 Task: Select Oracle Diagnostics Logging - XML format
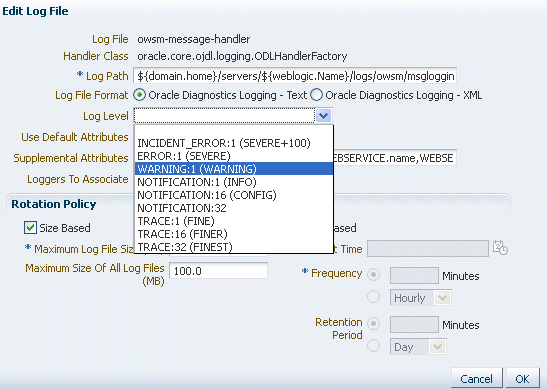[316, 95]
